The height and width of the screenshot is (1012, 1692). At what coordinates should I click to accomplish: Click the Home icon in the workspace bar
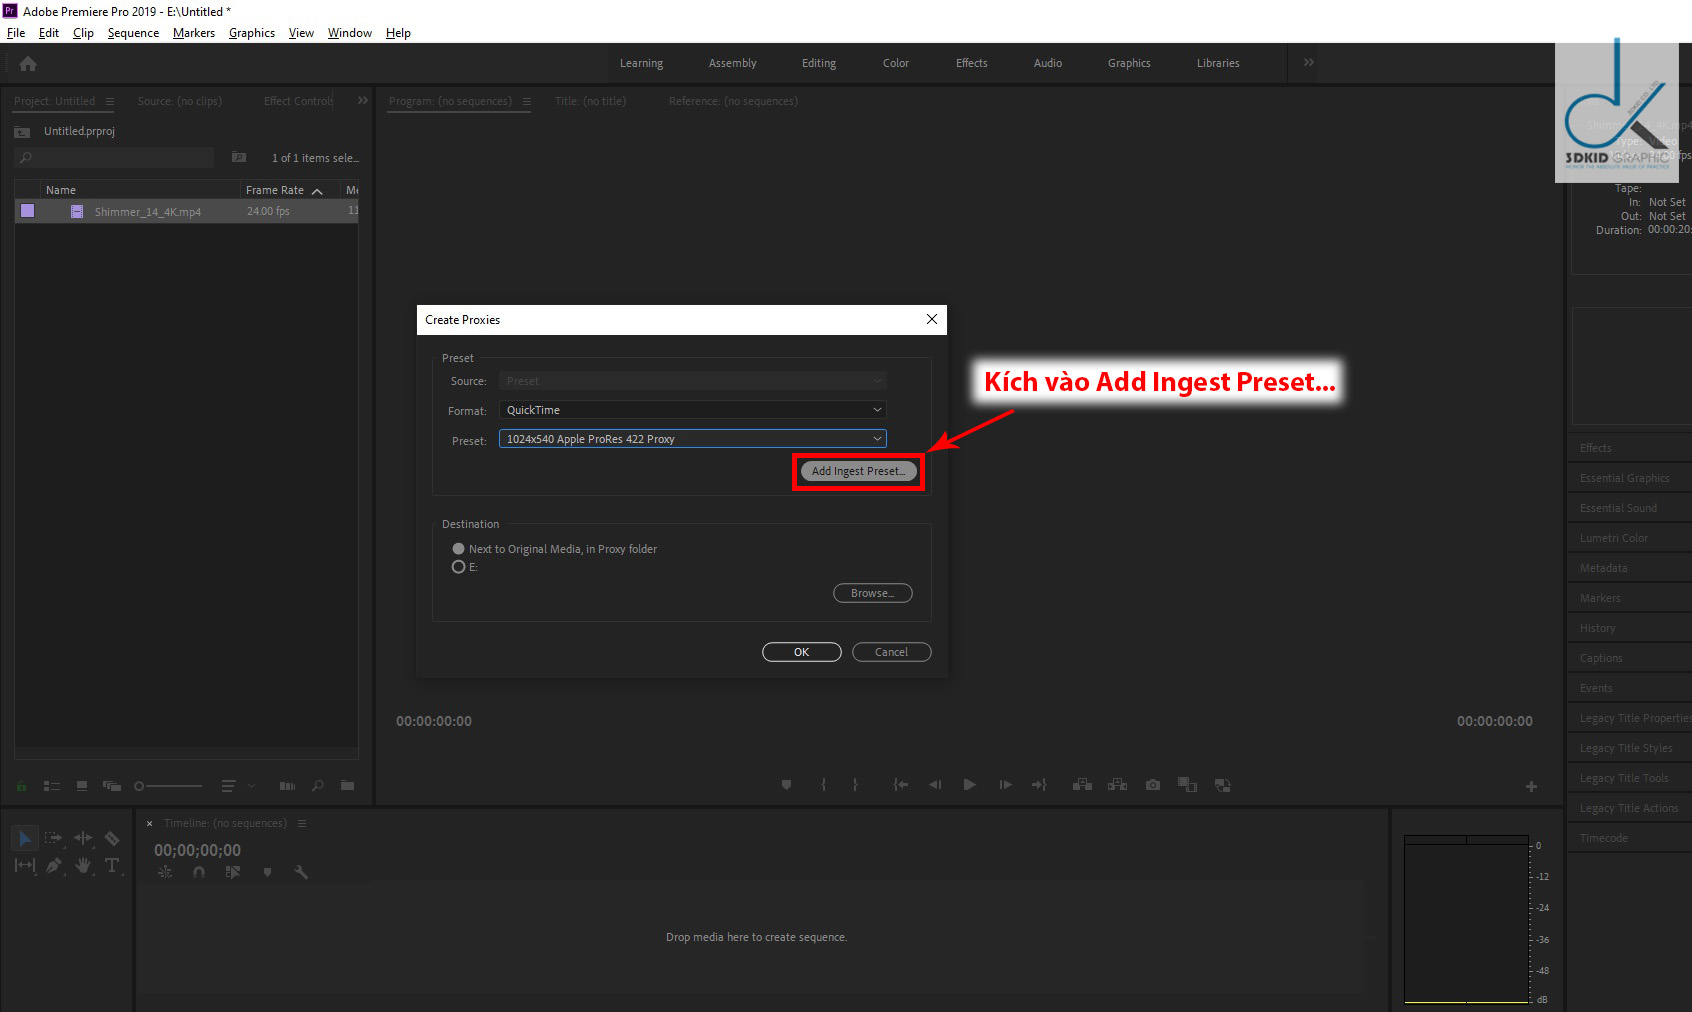coord(28,64)
